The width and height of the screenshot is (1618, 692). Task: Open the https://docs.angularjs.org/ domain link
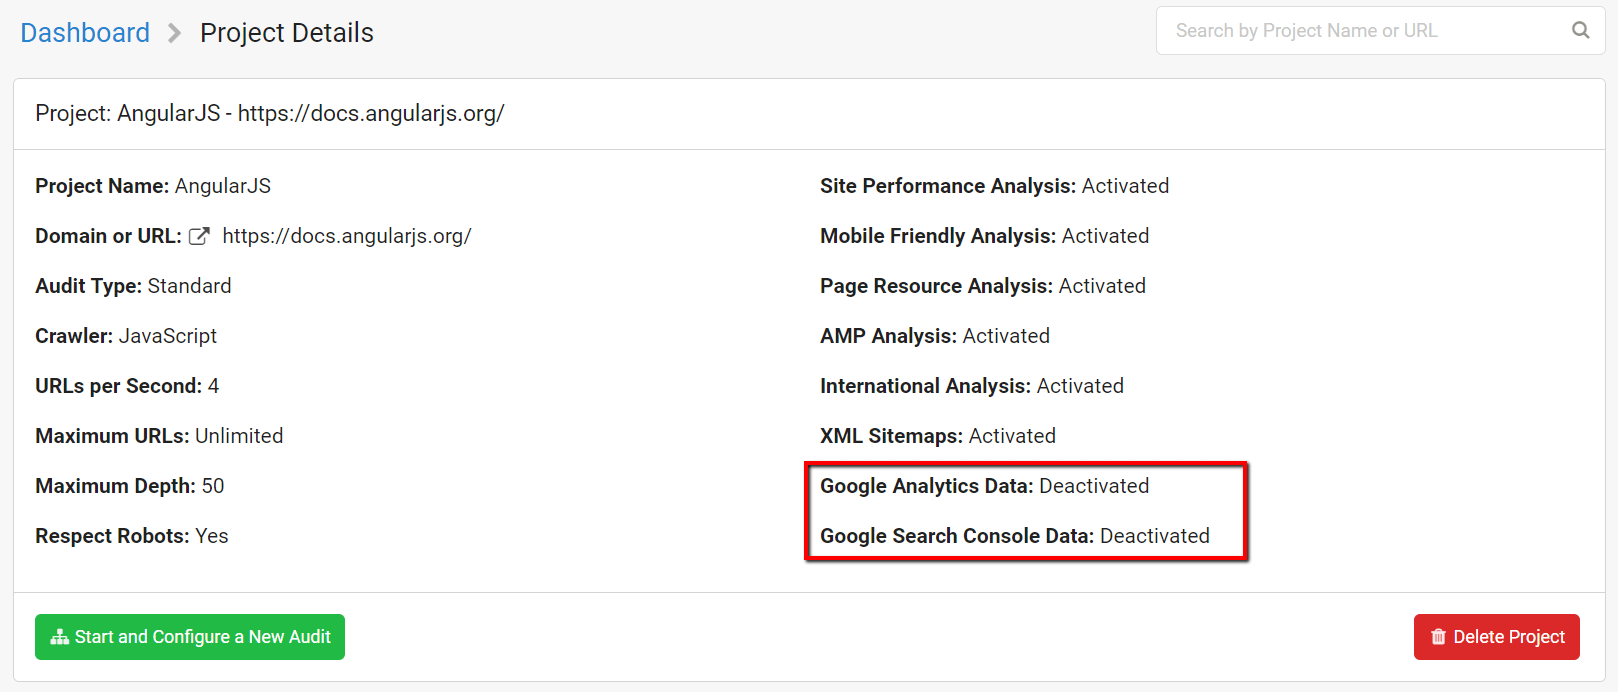346,236
